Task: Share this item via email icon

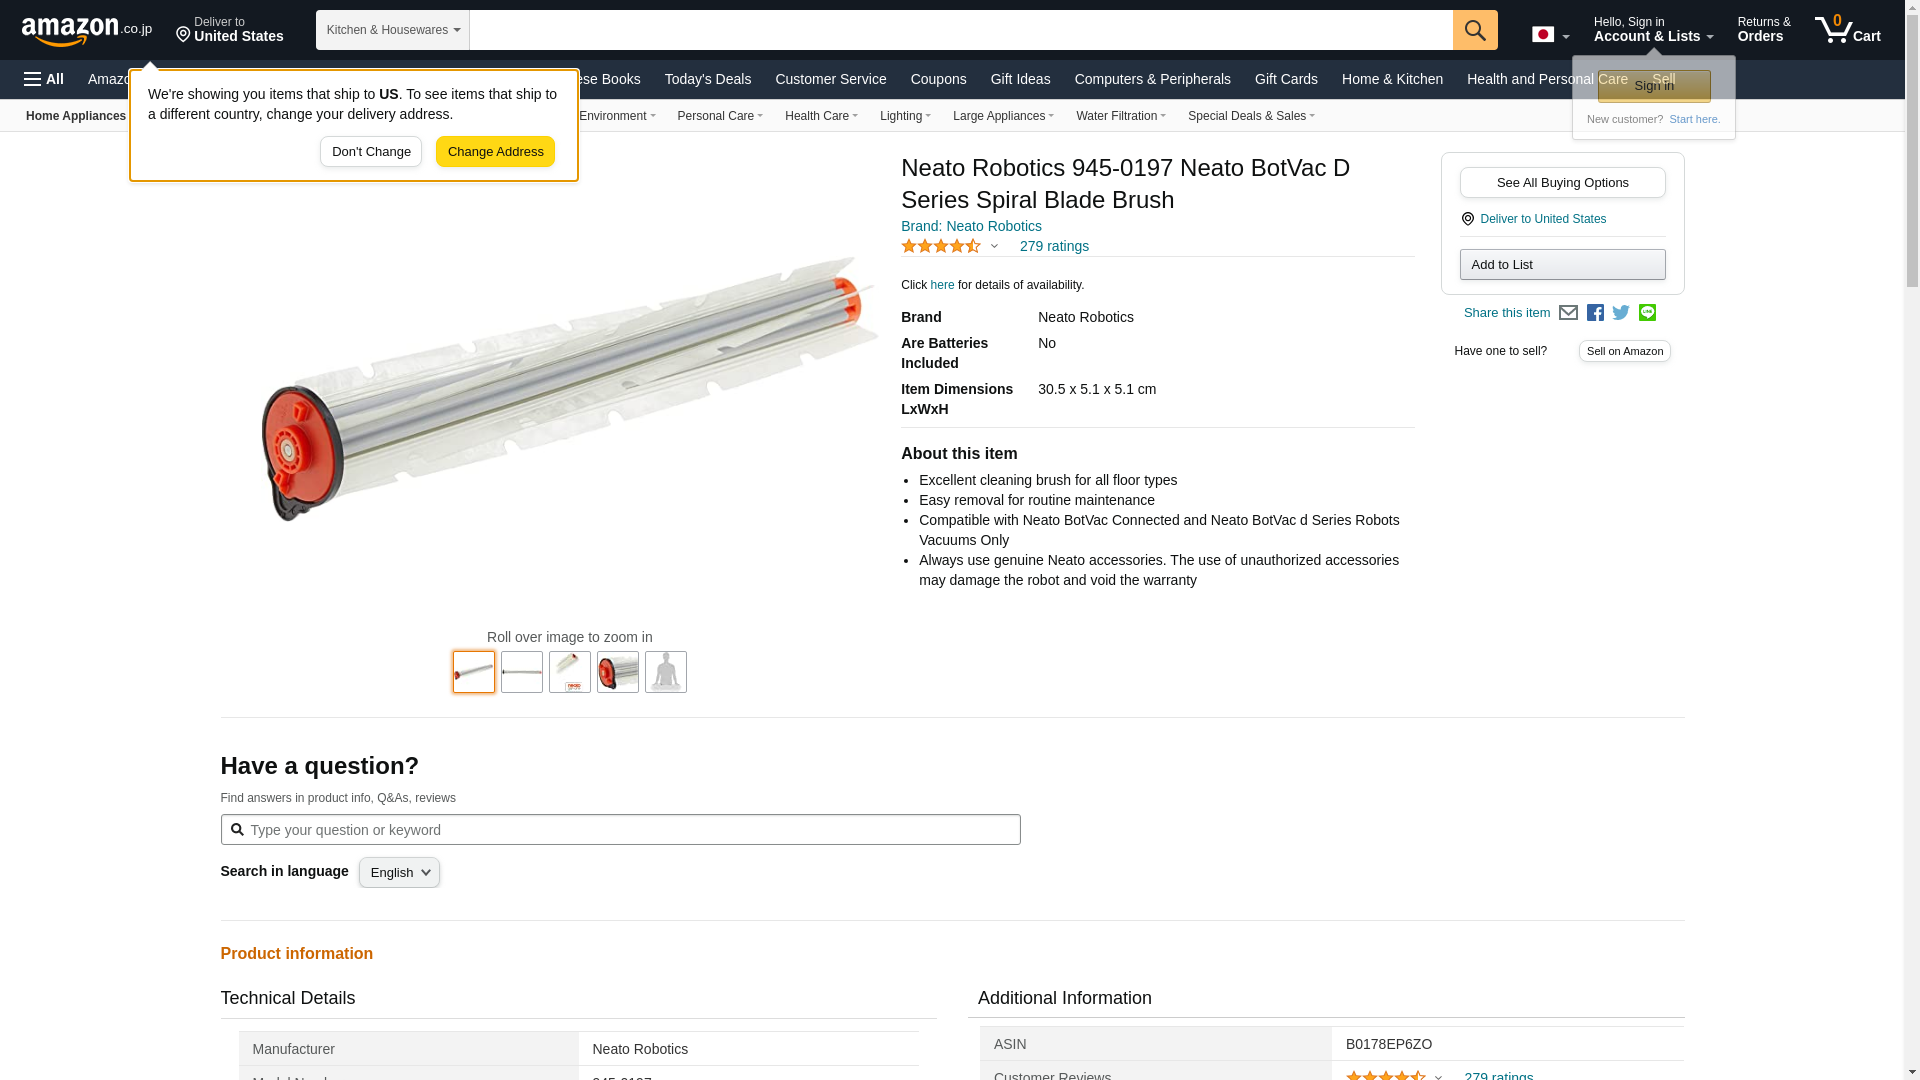Action: point(1568,313)
